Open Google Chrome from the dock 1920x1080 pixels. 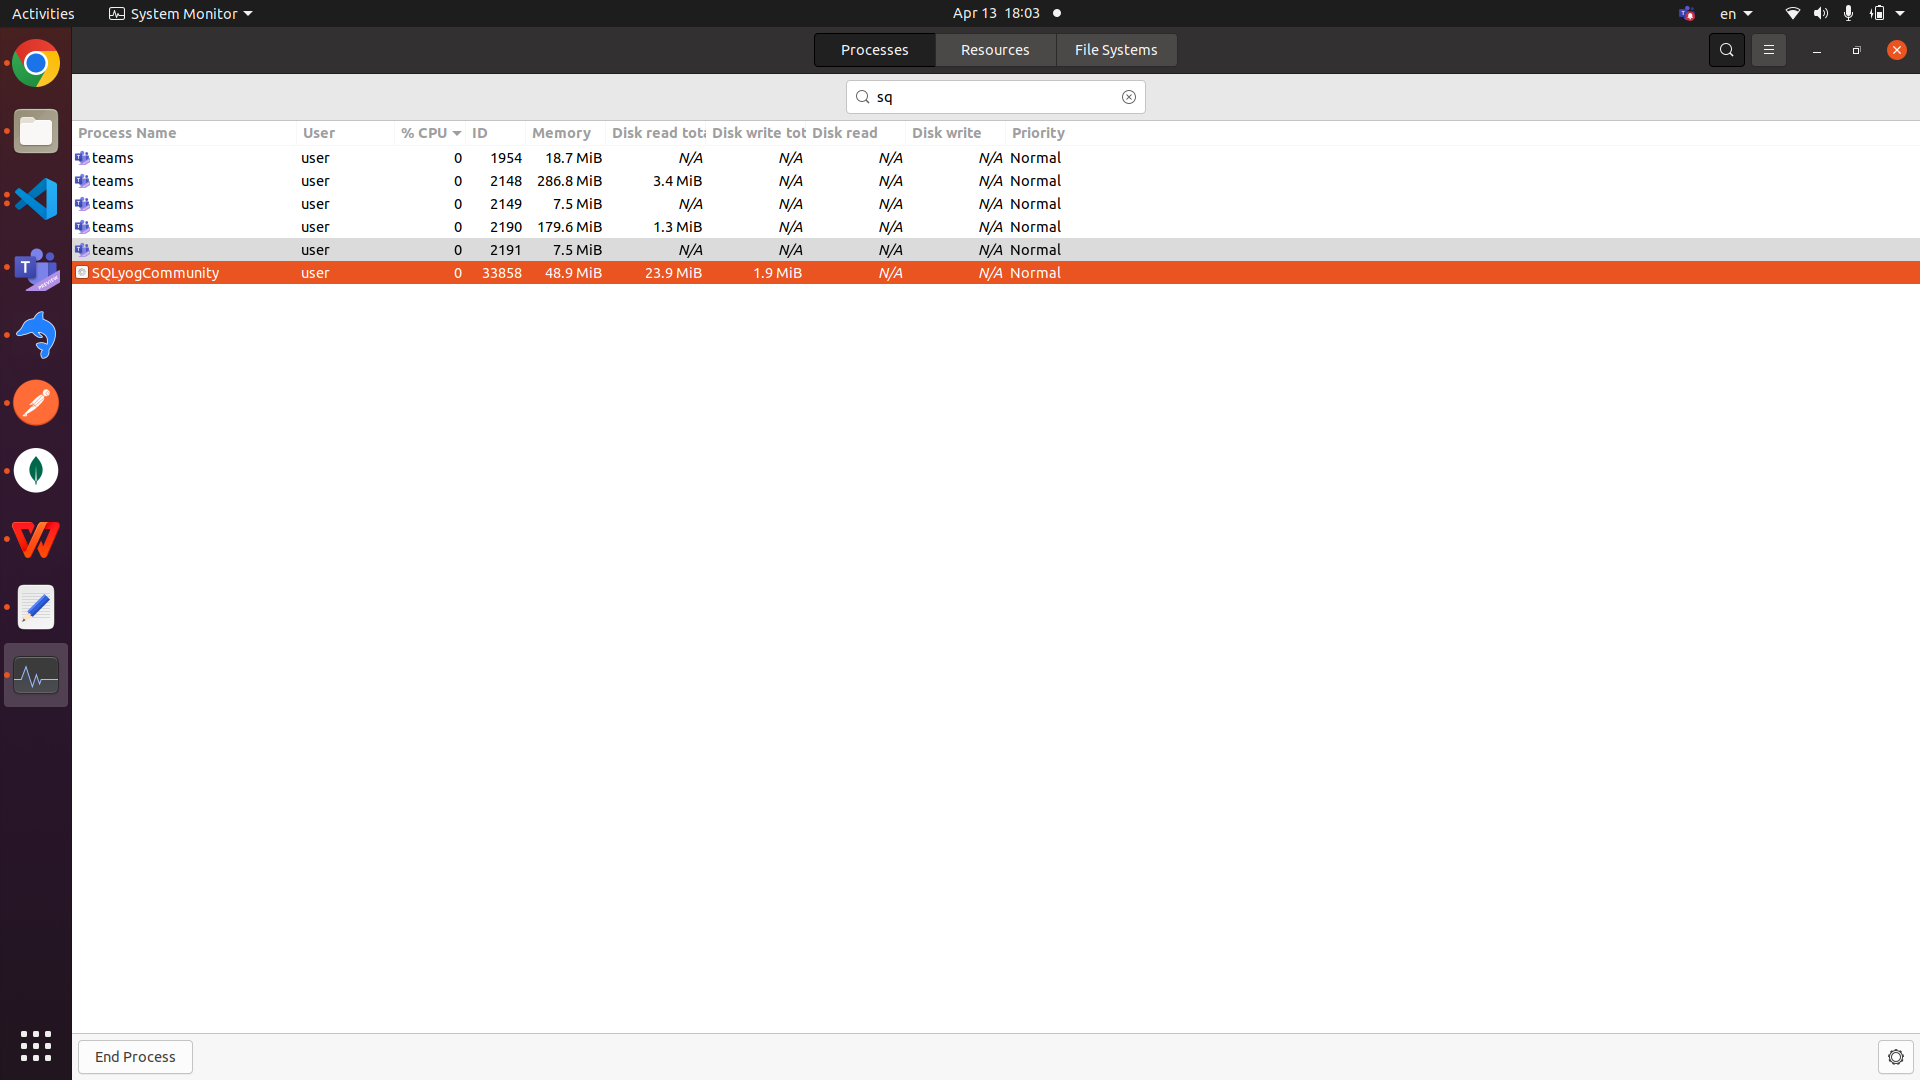(x=36, y=64)
